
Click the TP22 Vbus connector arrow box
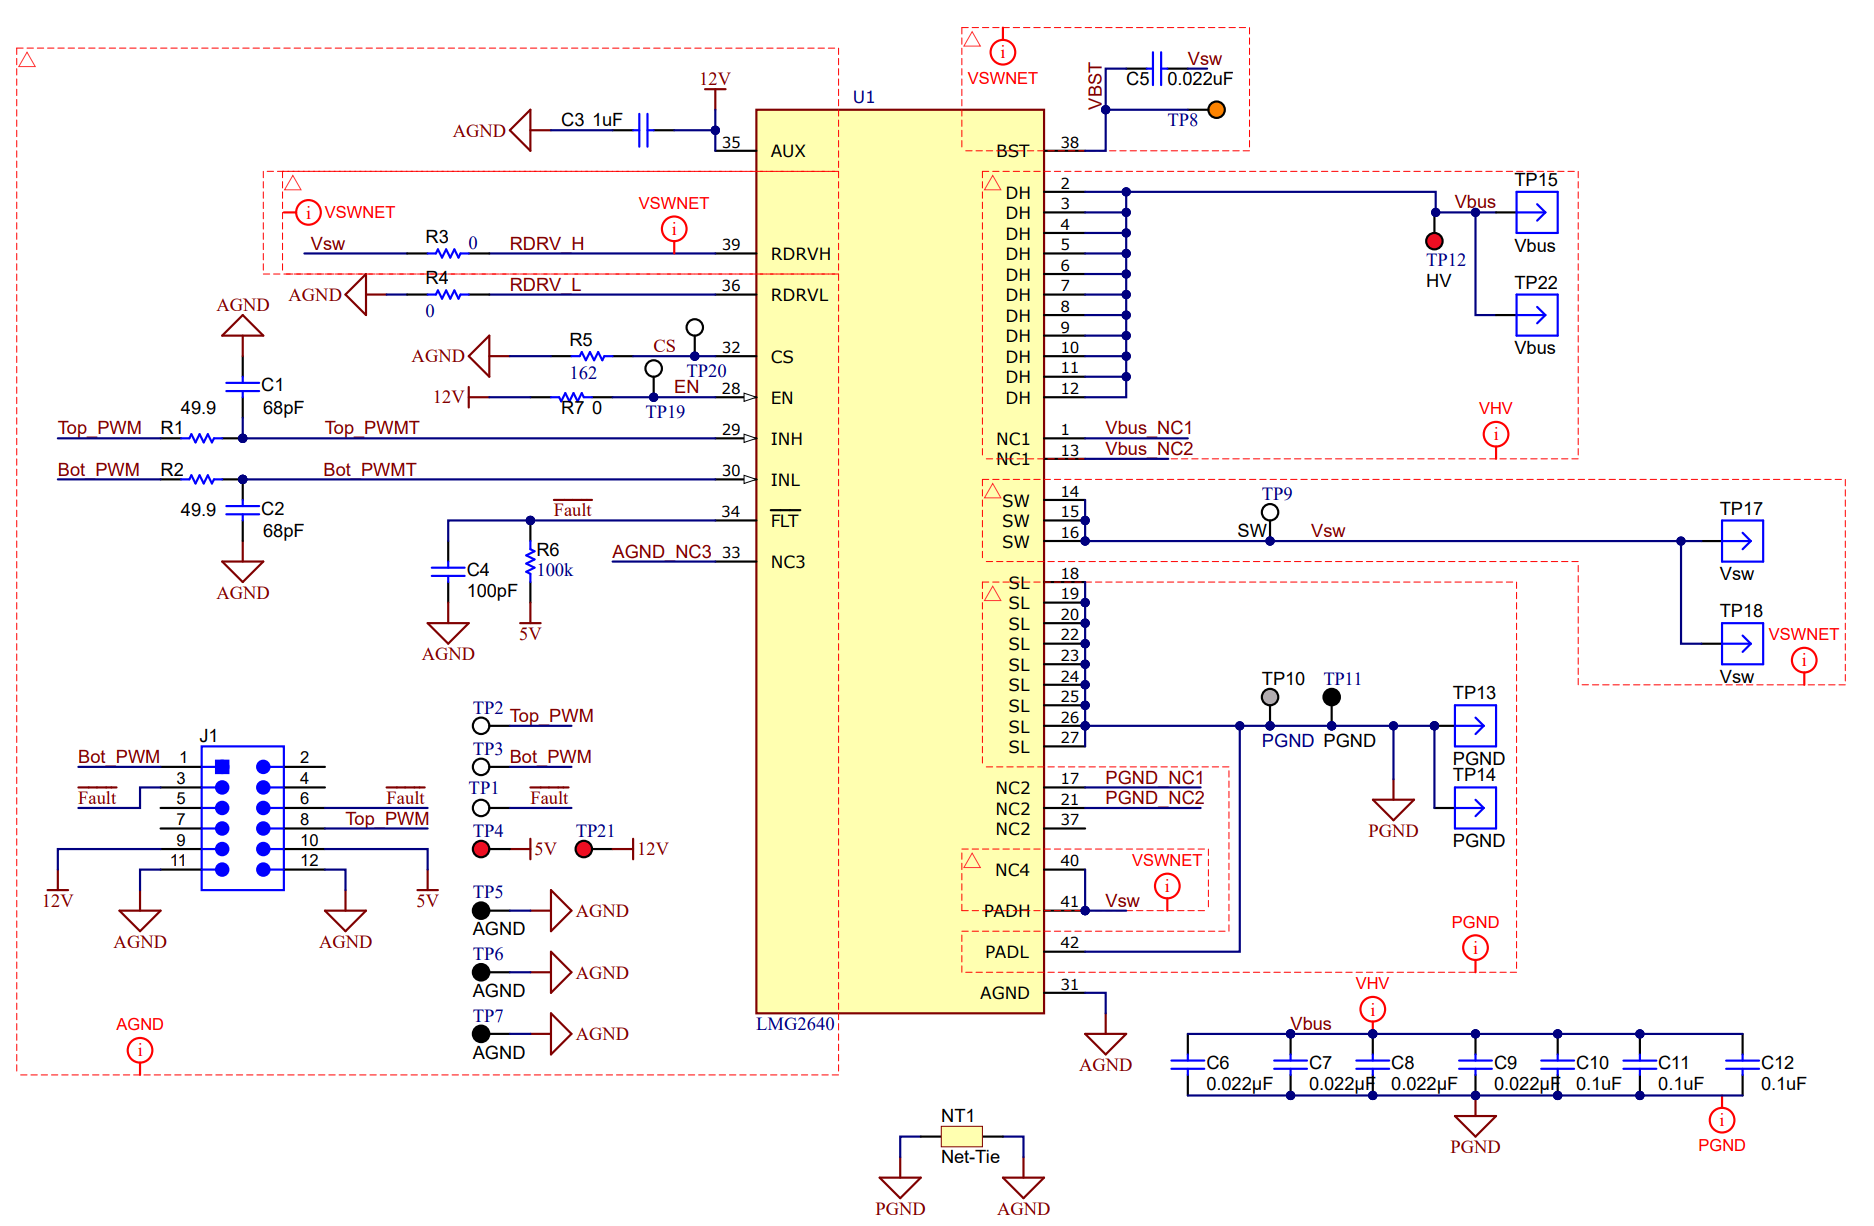(x=1536, y=315)
